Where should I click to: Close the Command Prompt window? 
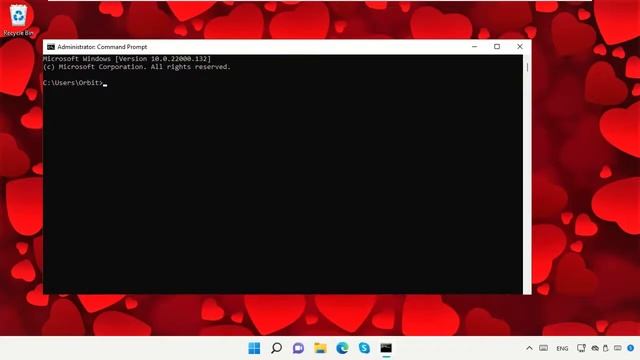click(x=520, y=47)
